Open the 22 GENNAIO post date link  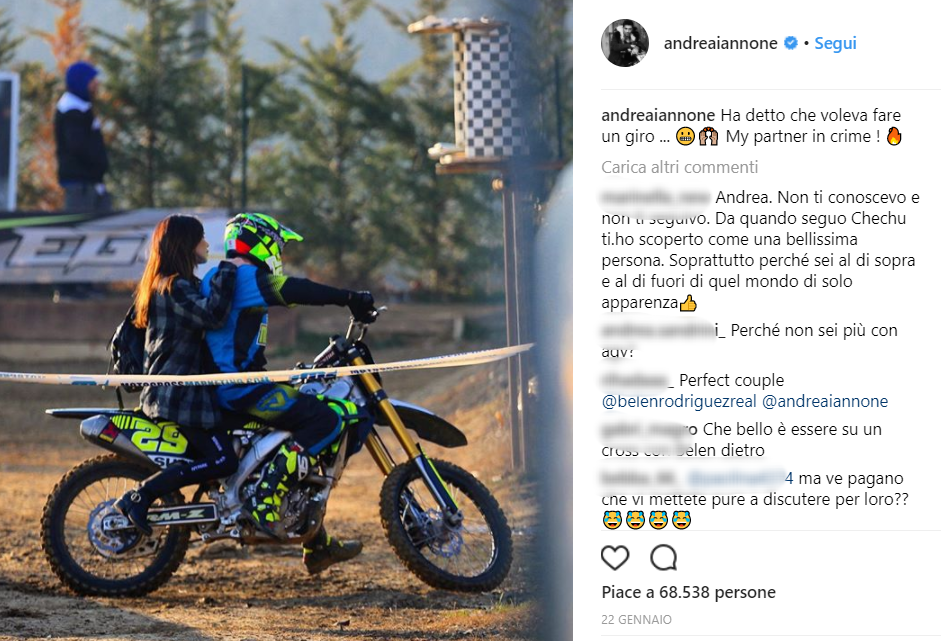[x=636, y=619]
